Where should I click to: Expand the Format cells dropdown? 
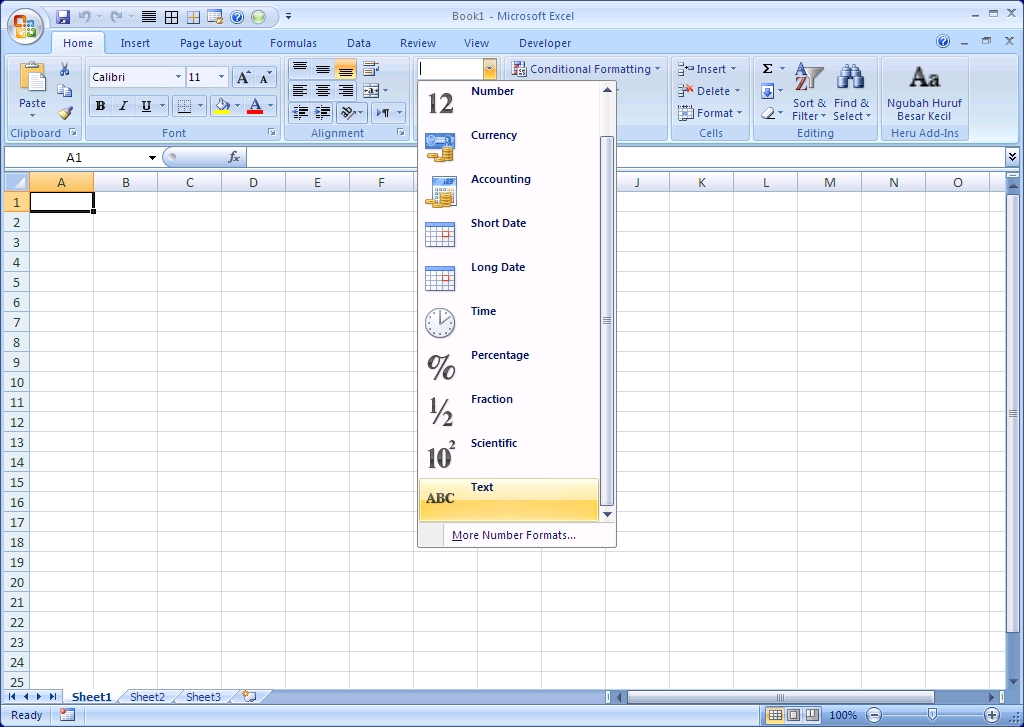[739, 113]
